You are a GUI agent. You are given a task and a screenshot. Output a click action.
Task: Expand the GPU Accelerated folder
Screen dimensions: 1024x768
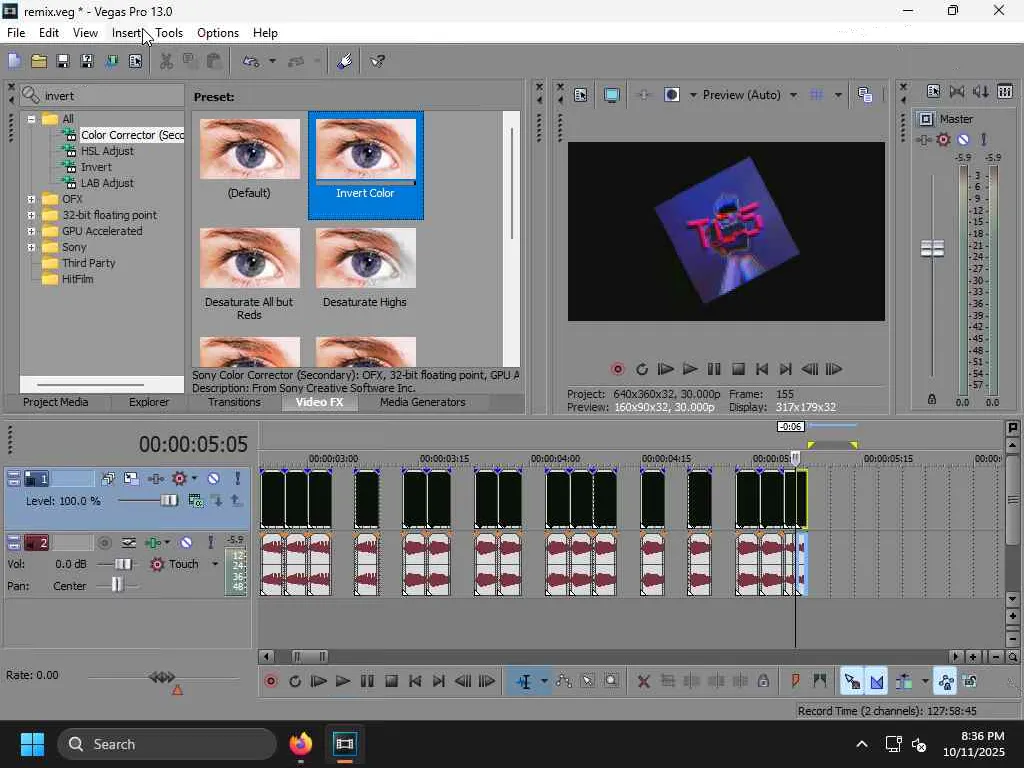coord(31,231)
